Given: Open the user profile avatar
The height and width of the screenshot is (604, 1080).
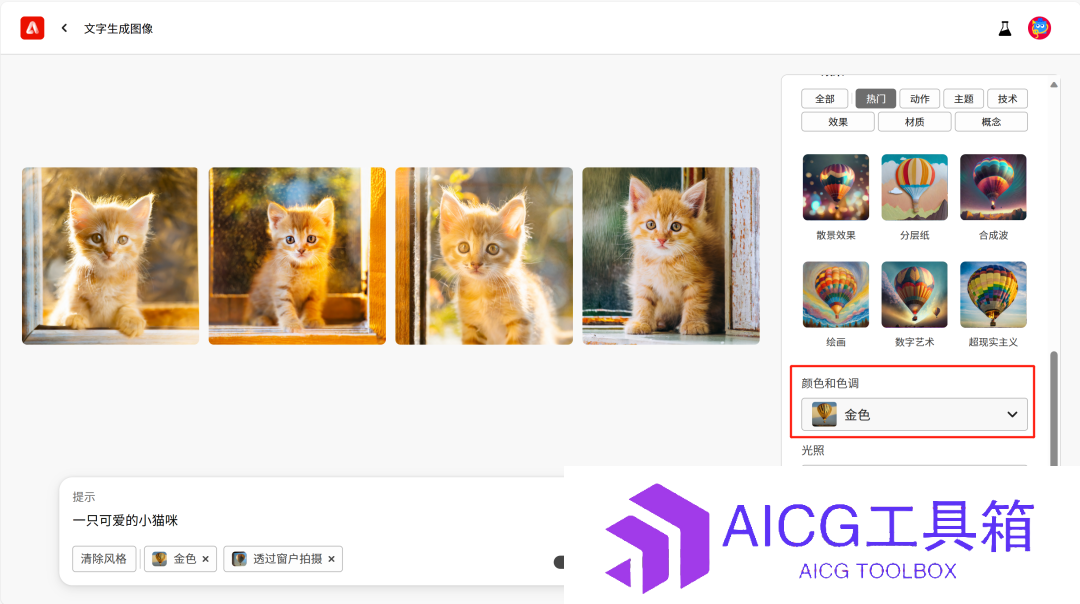Looking at the screenshot, I should pos(1039,28).
